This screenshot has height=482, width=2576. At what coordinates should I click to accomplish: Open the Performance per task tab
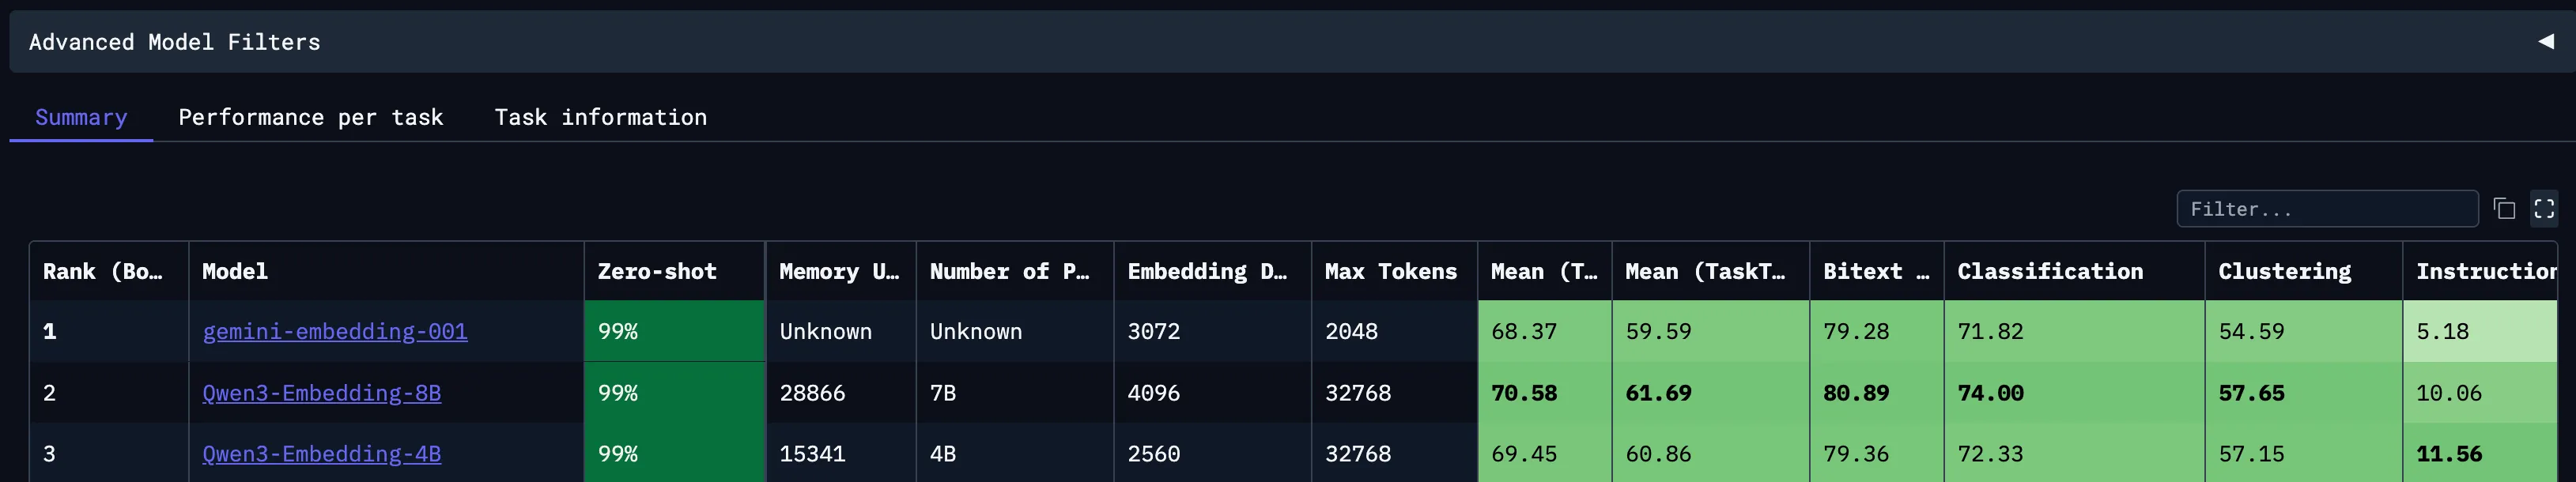[310, 117]
